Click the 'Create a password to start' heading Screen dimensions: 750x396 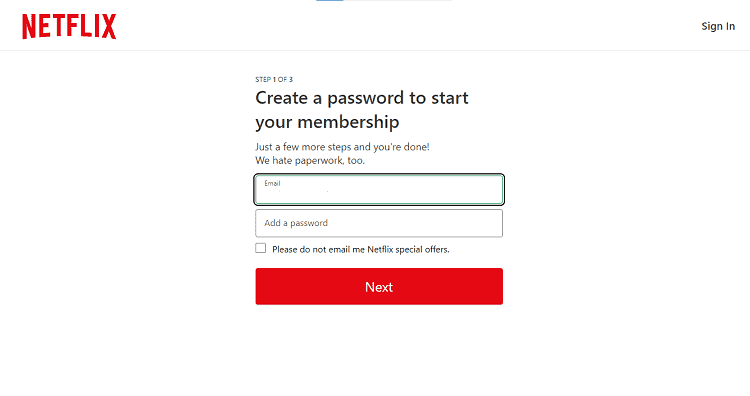[362, 98]
